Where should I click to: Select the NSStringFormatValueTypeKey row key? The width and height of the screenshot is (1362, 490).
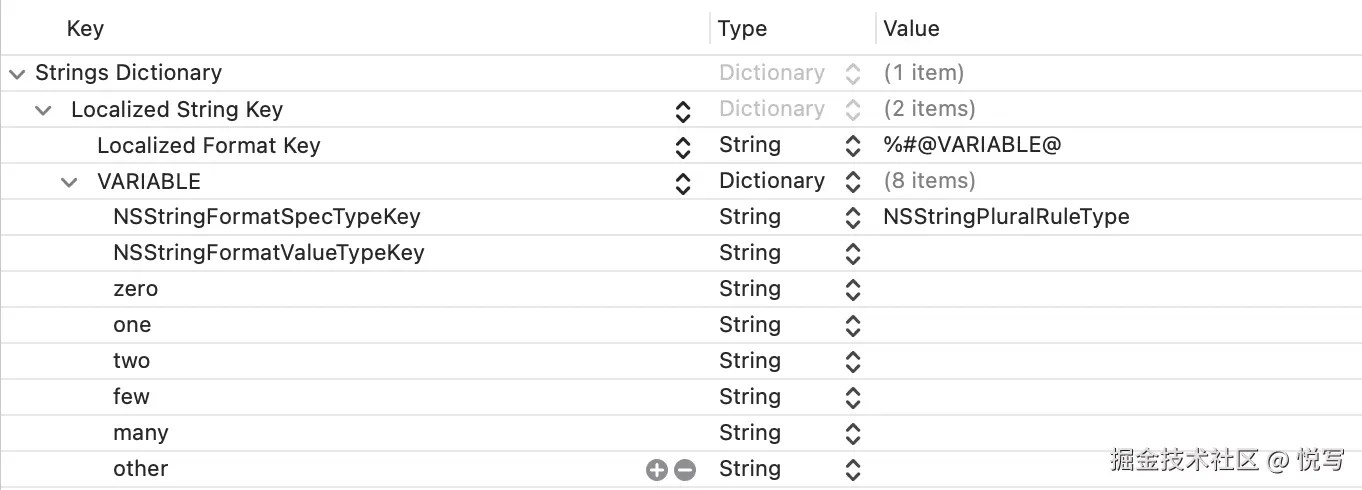click(268, 253)
